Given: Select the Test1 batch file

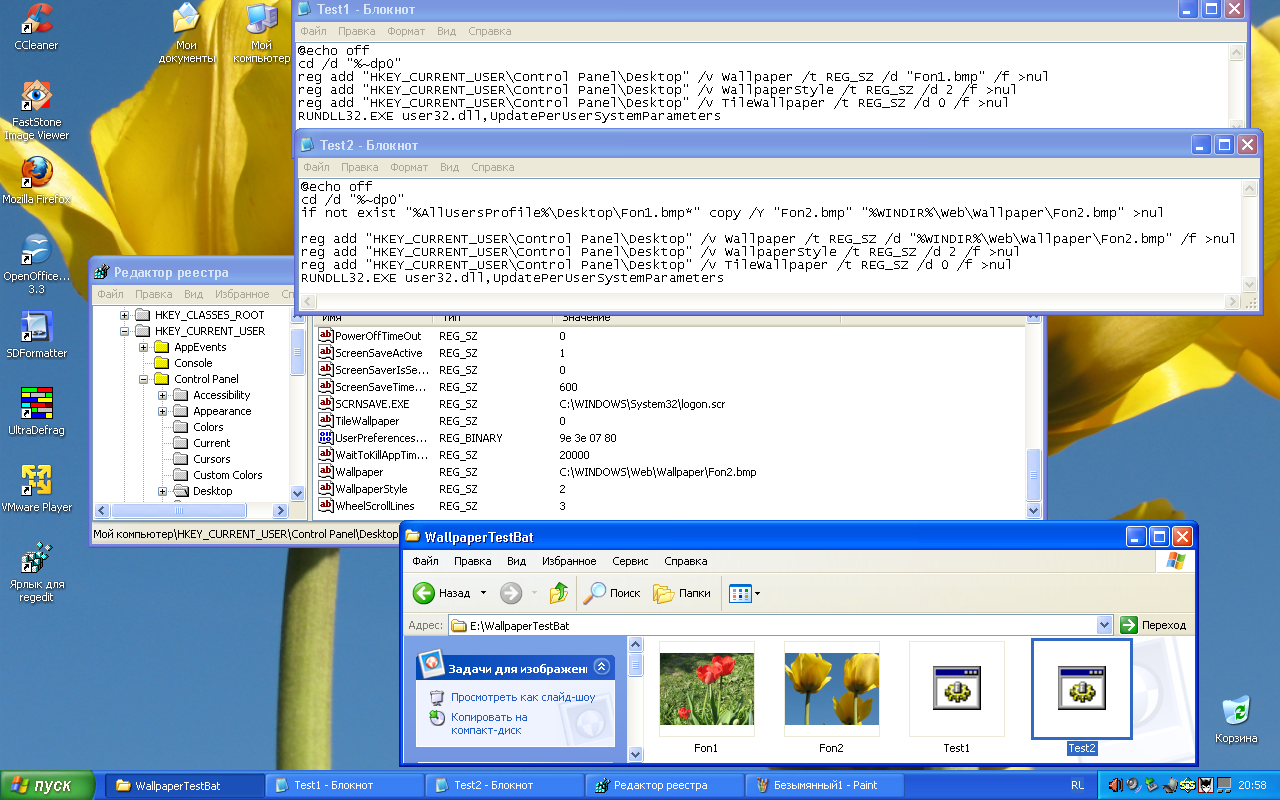Looking at the screenshot, I should pos(956,690).
